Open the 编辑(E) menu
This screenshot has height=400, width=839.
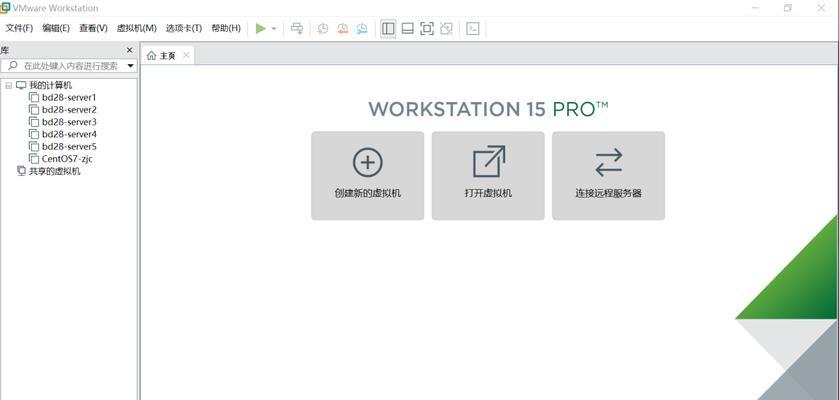[x=56, y=28]
